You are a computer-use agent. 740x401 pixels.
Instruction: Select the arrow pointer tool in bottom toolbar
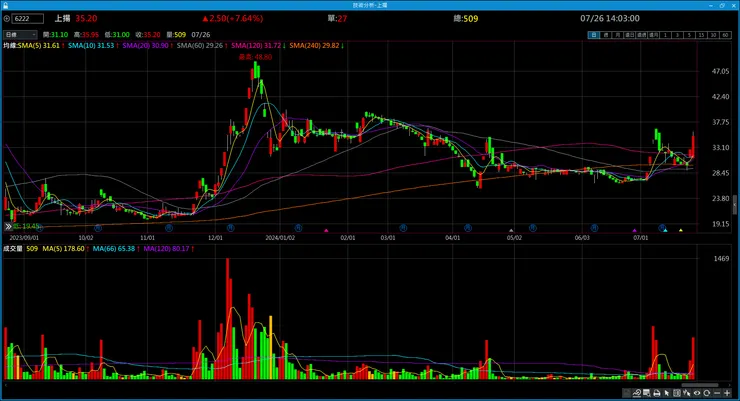pyautogui.click(x=667, y=393)
